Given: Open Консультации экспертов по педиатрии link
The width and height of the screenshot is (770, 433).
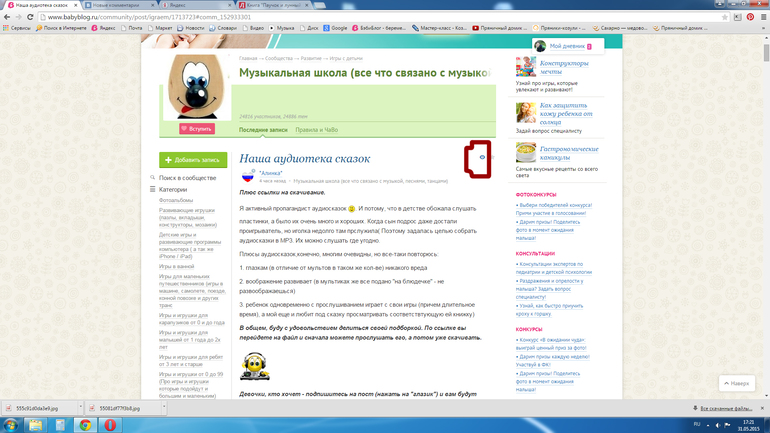Looking at the screenshot, I should 554,268.
